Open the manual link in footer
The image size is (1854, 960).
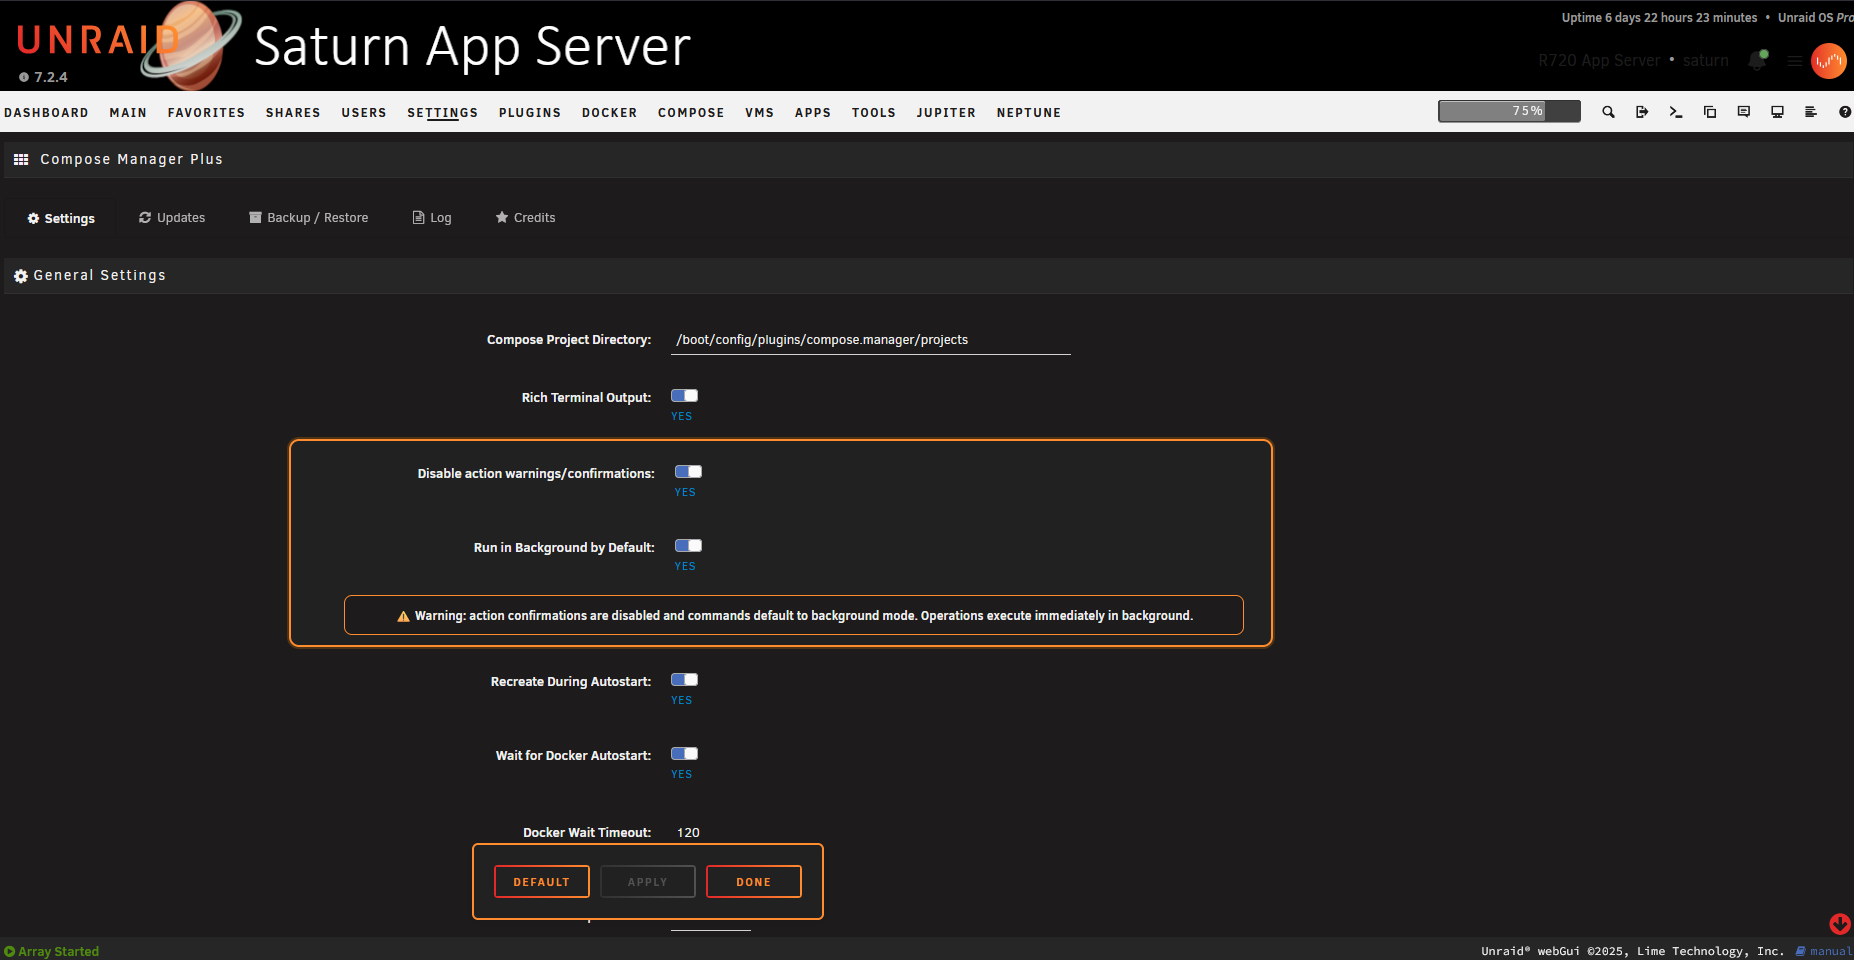[x=1824, y=951]
